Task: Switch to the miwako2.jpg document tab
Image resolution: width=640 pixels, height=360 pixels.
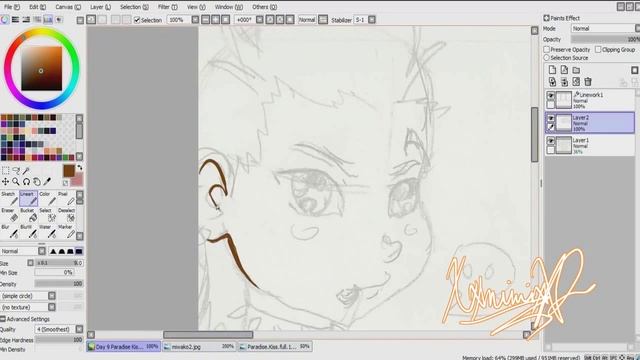Action: [x=199, y=347]
